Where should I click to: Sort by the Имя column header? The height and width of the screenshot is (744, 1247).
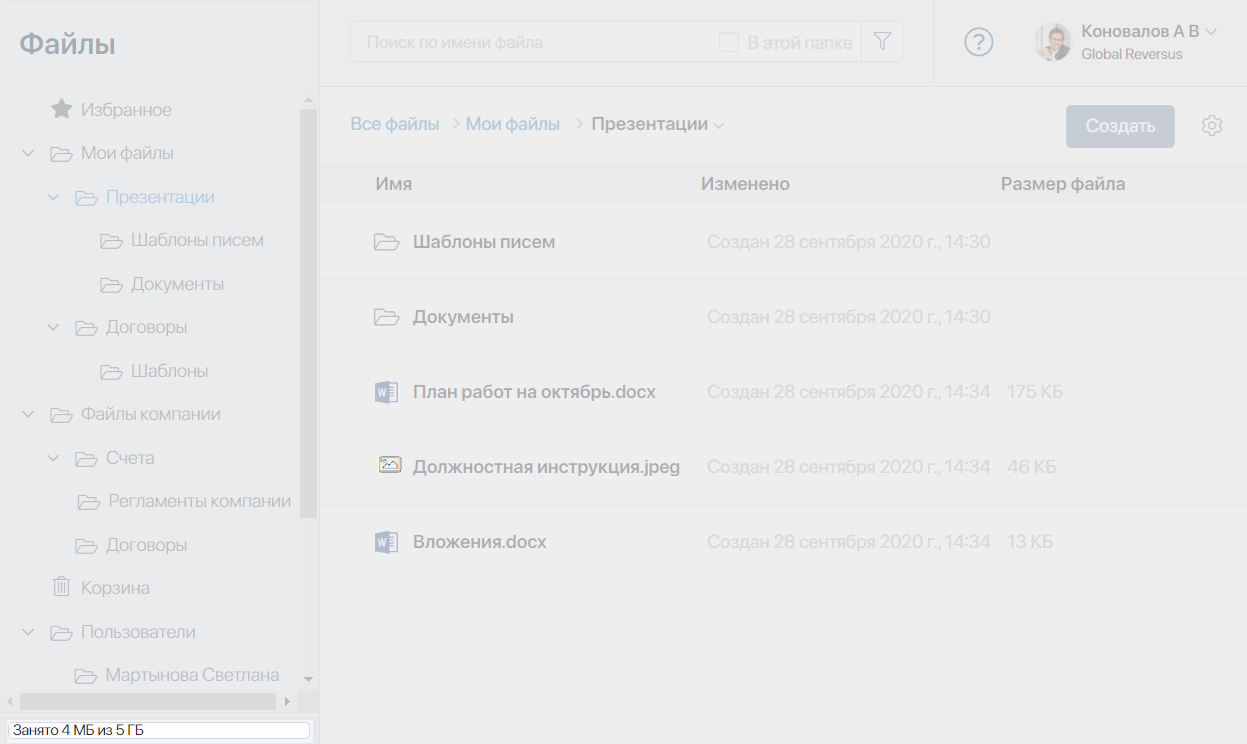point(394,184)
